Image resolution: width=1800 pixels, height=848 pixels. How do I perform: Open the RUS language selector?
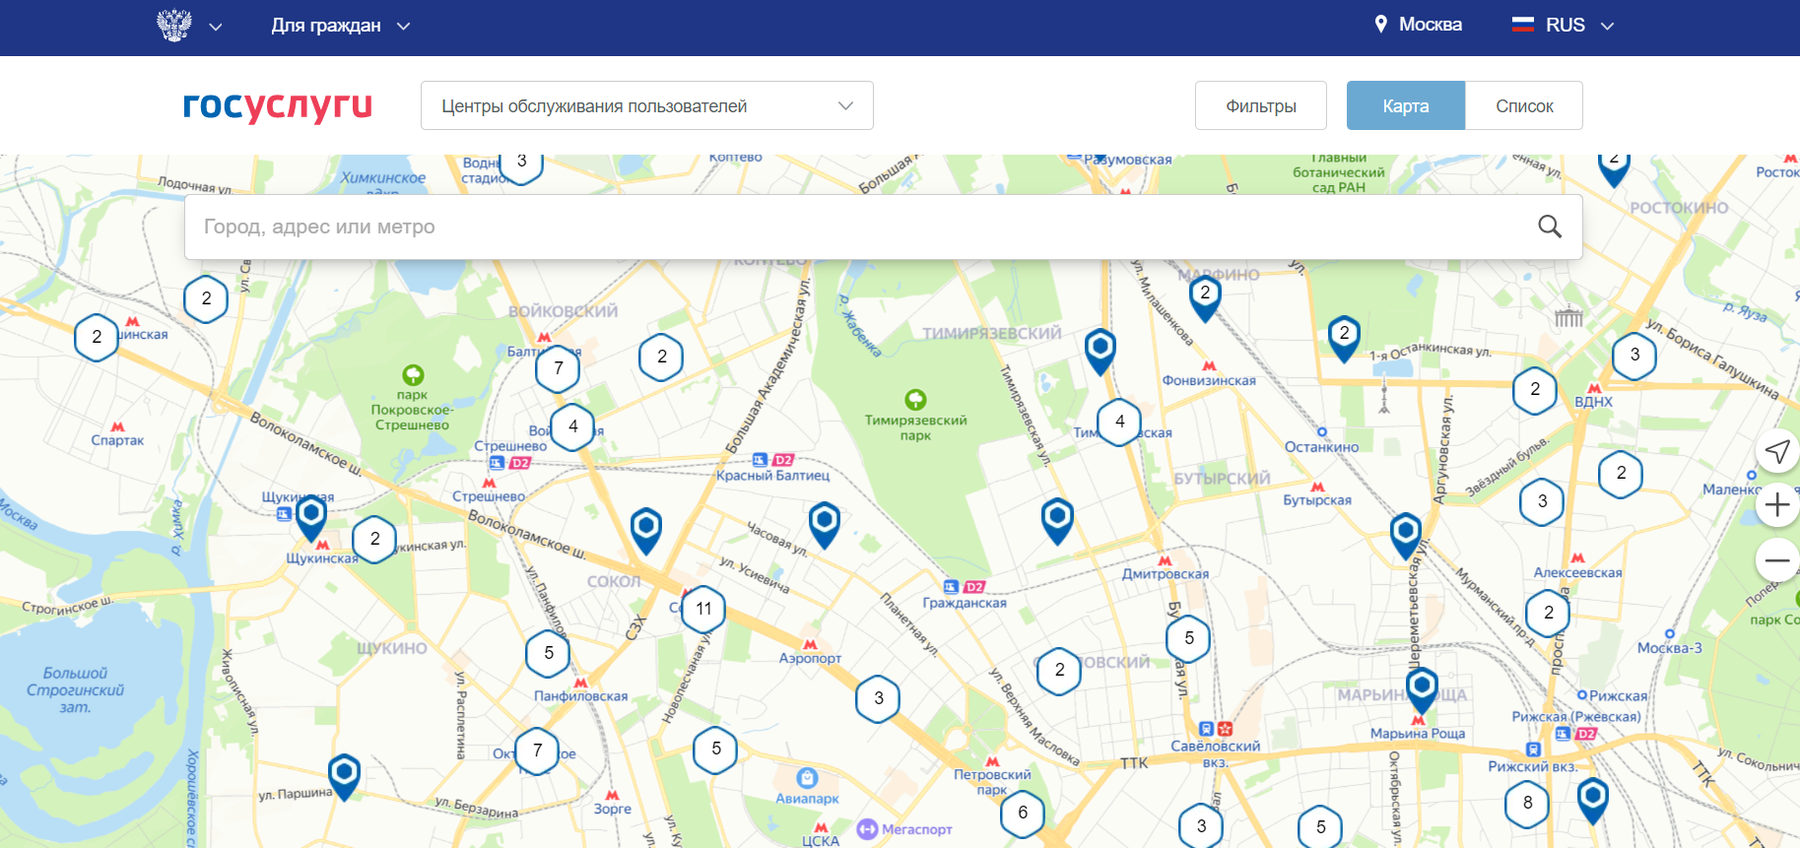click(x=1563, y=26)
